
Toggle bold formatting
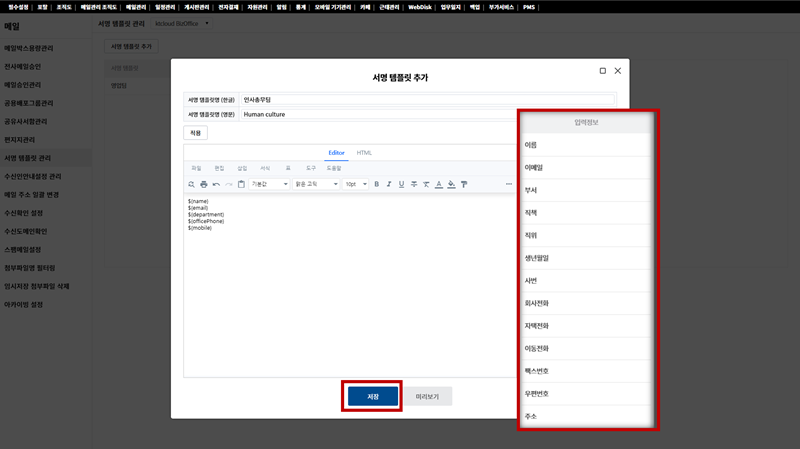[x=377, y=184]
